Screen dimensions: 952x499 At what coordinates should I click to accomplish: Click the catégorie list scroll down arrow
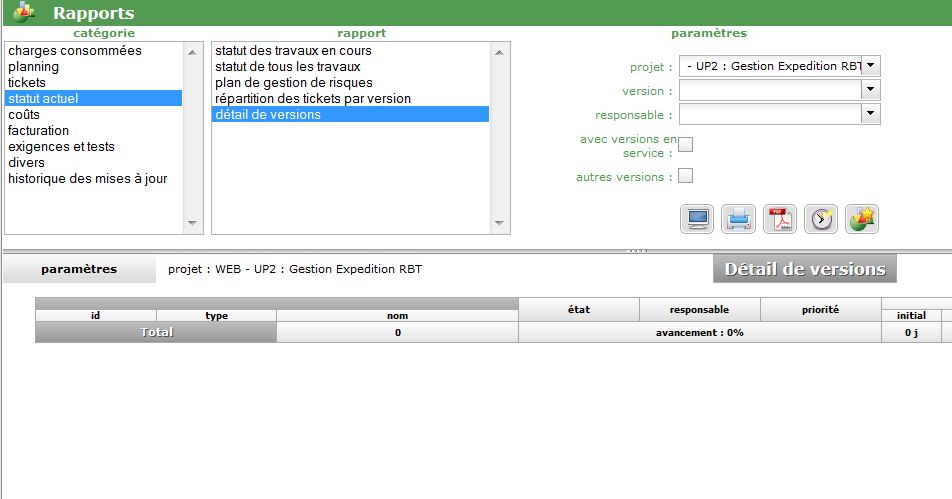(193, 224)
